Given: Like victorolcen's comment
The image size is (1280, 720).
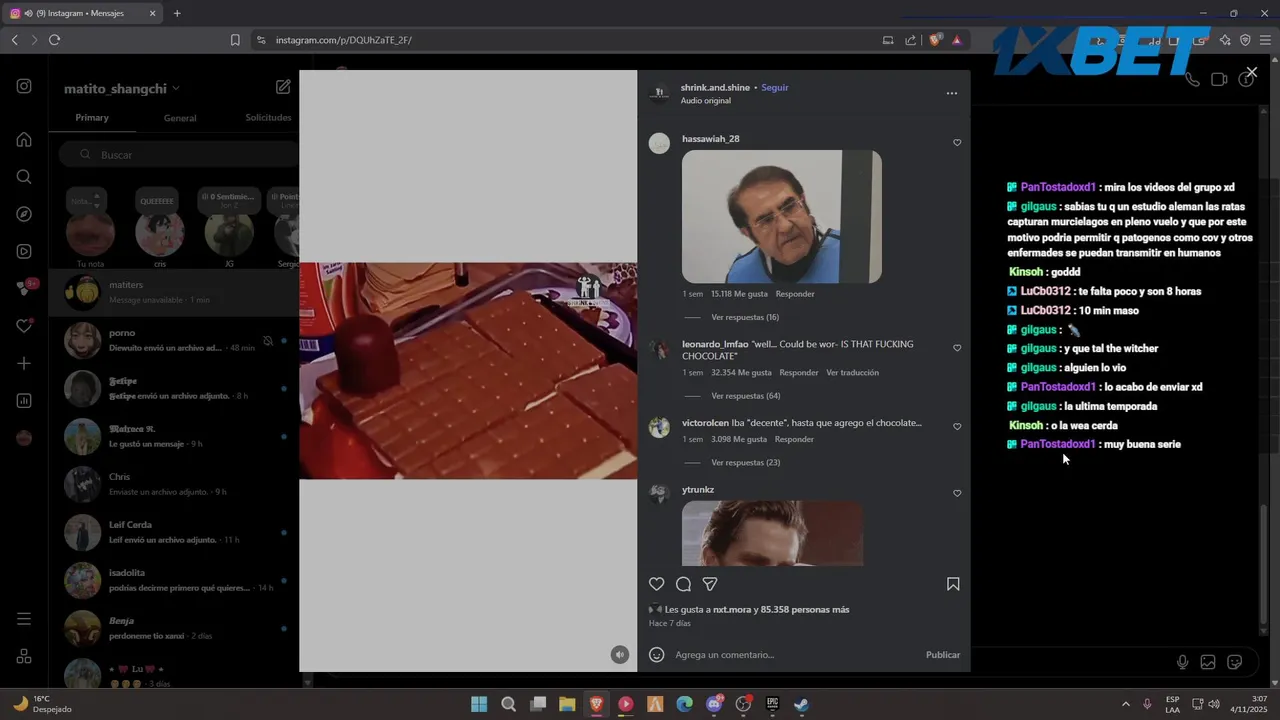Looking at the screenshot, I should 957,427.
